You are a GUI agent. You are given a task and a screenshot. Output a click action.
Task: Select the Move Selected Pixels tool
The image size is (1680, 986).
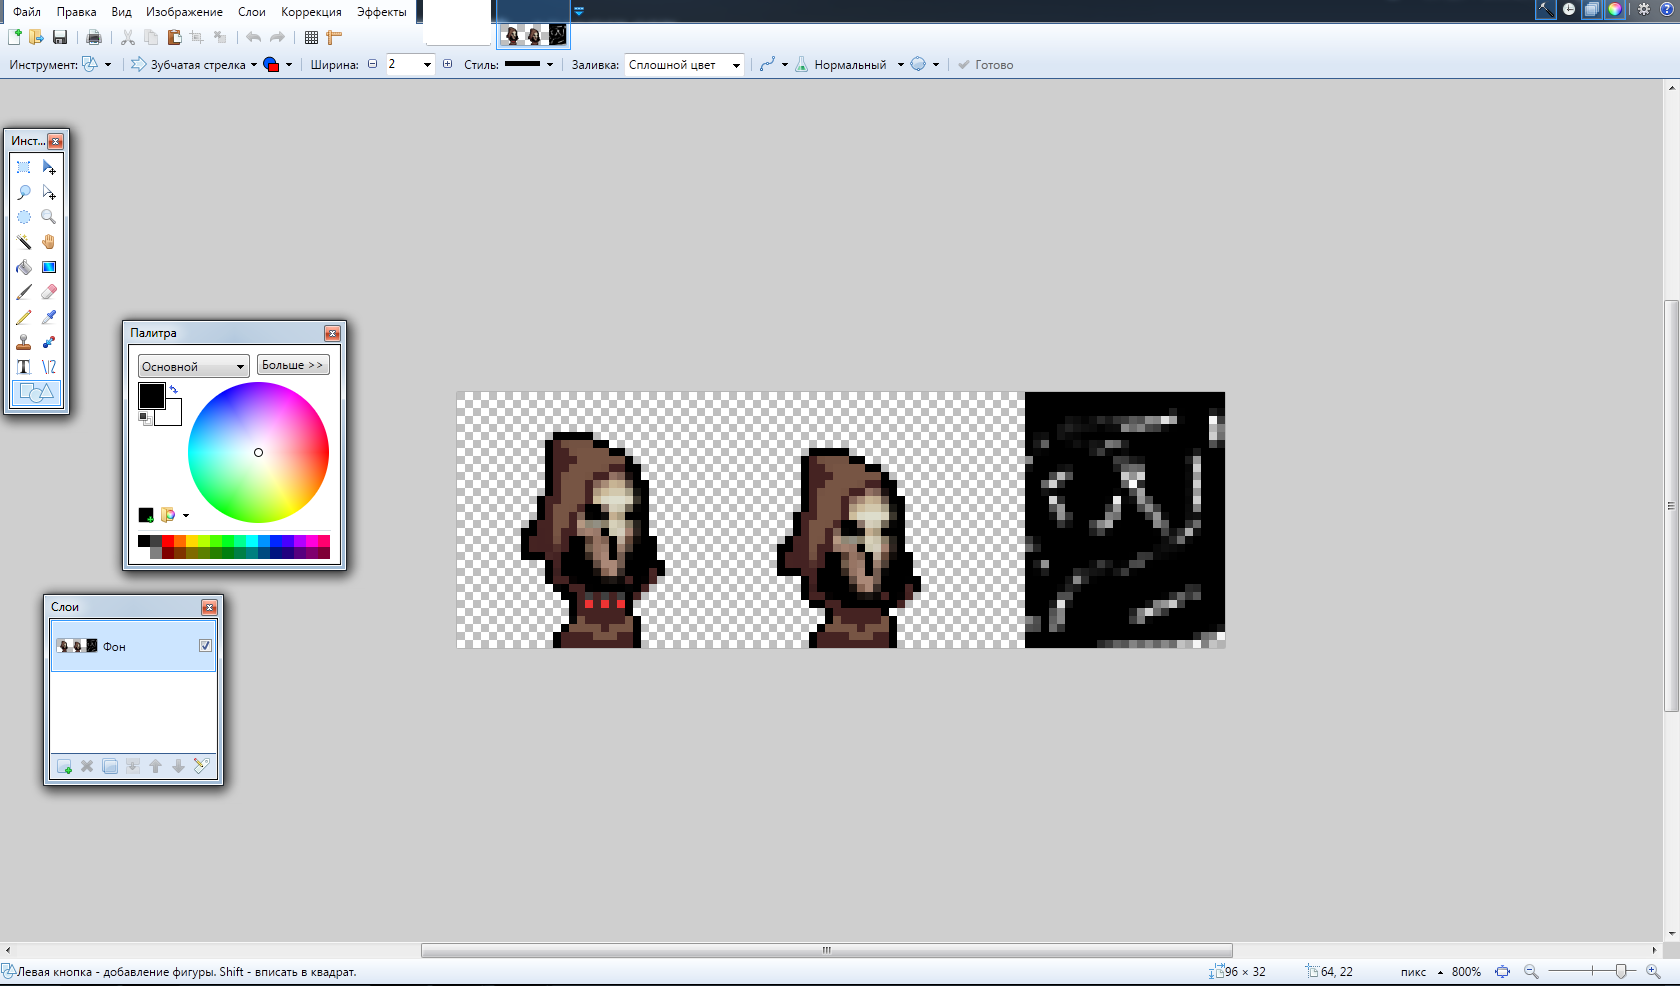click(49, 167)
